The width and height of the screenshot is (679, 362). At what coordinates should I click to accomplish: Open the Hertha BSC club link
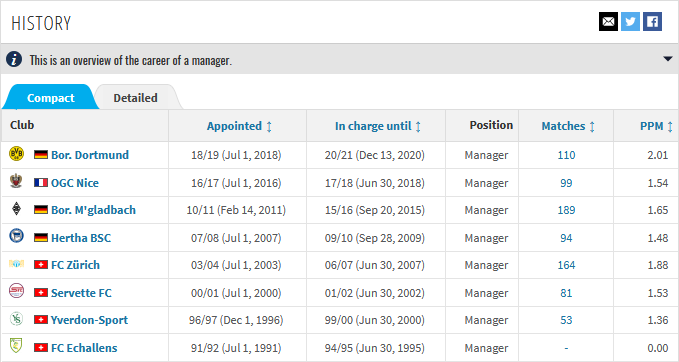[x=81, y=238]
